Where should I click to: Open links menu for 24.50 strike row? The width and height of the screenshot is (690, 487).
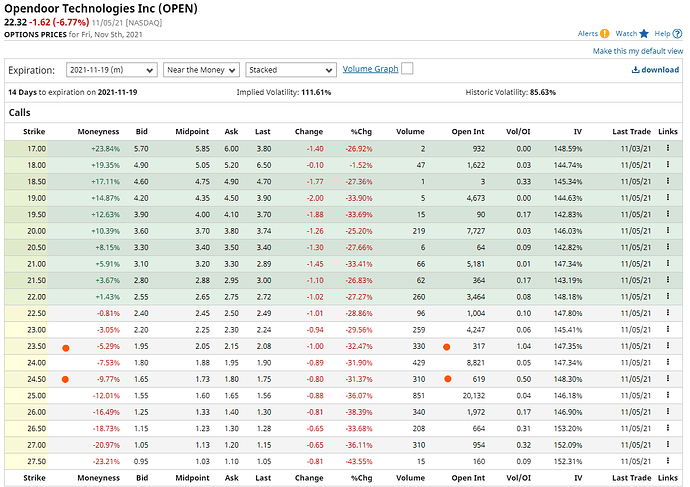[x=668, y=378]
